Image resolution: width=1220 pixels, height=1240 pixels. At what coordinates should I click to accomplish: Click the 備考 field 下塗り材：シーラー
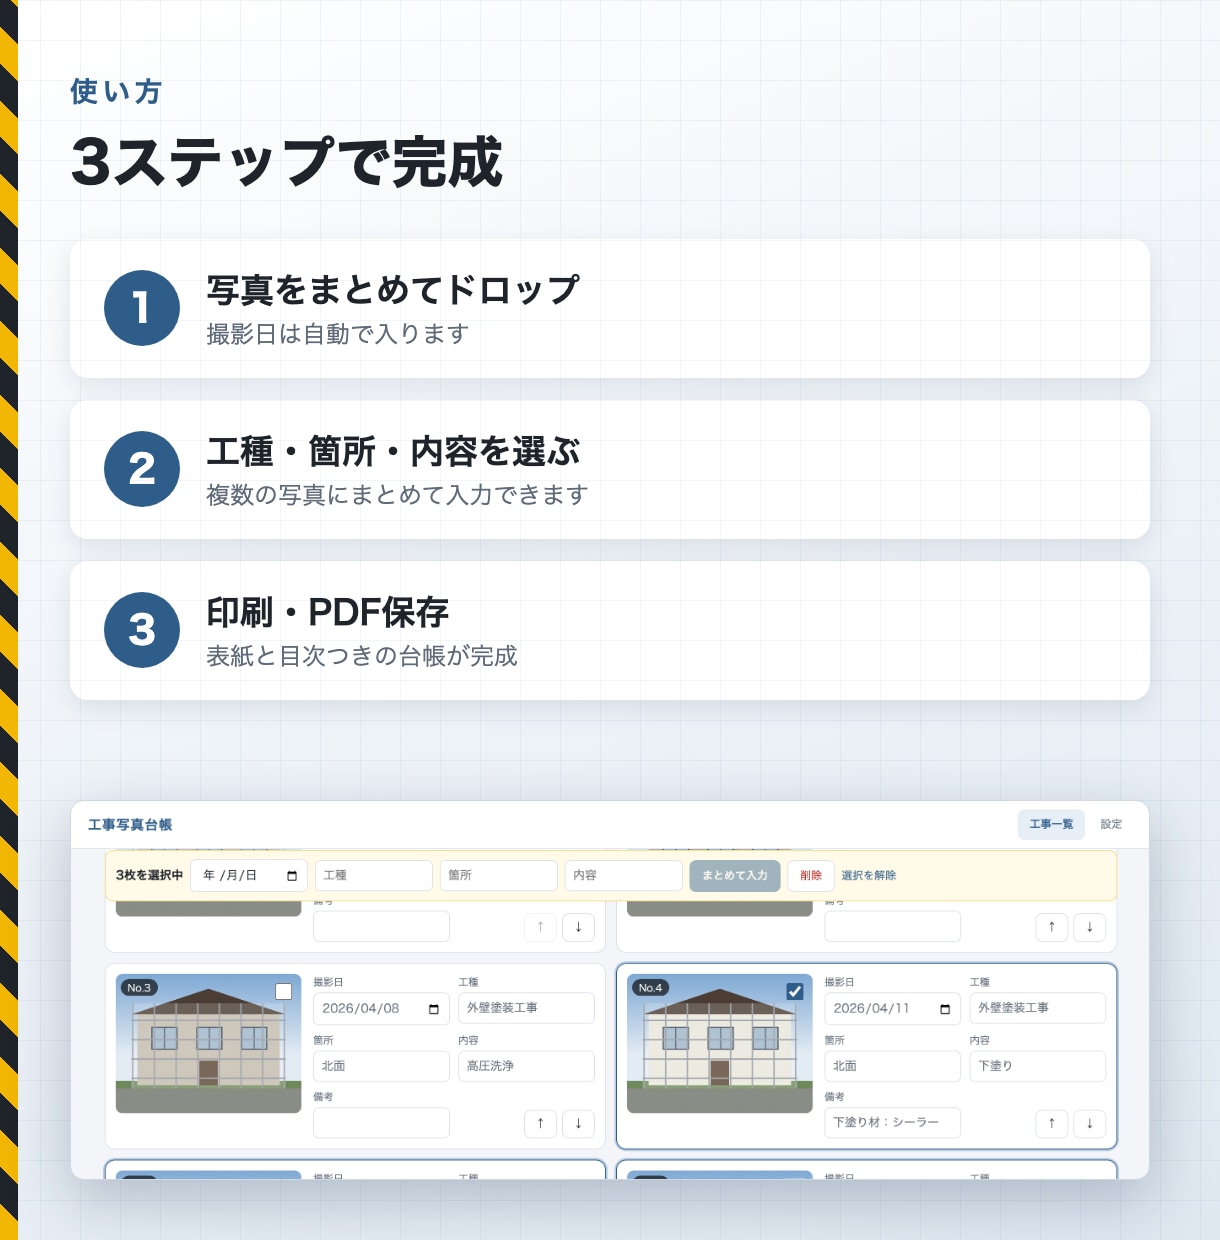(x=892, y=1123)
